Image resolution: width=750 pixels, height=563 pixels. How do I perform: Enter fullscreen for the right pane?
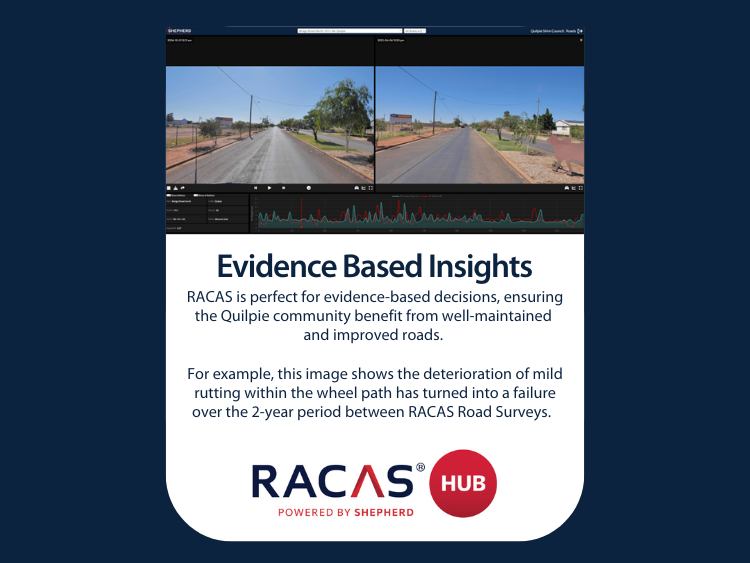coord(581,188)
